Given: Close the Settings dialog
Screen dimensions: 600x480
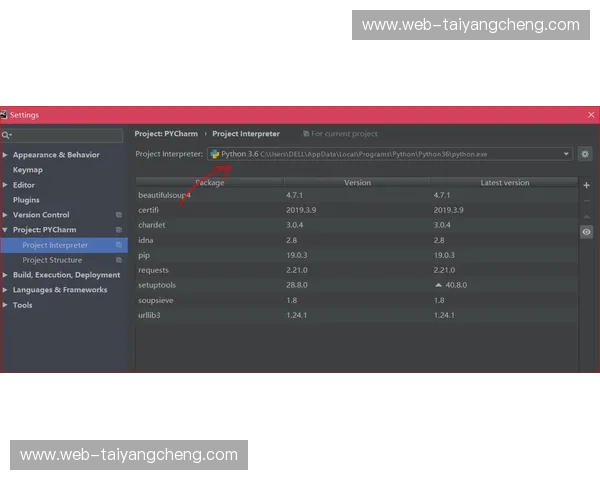Looking at the screenshot, I should click(591, 115).
